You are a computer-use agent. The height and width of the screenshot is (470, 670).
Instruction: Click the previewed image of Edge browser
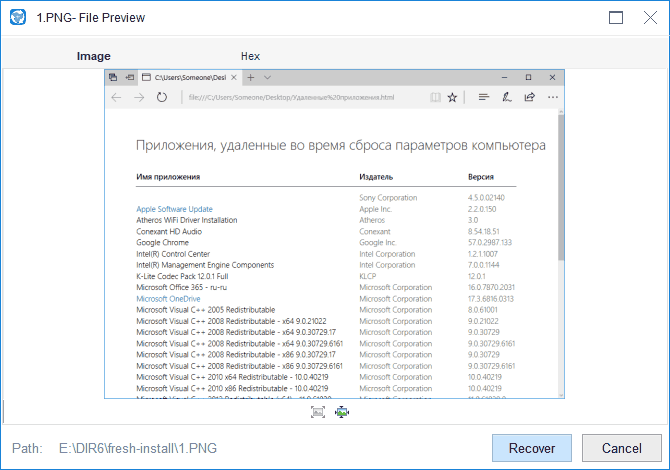point(334,234)
